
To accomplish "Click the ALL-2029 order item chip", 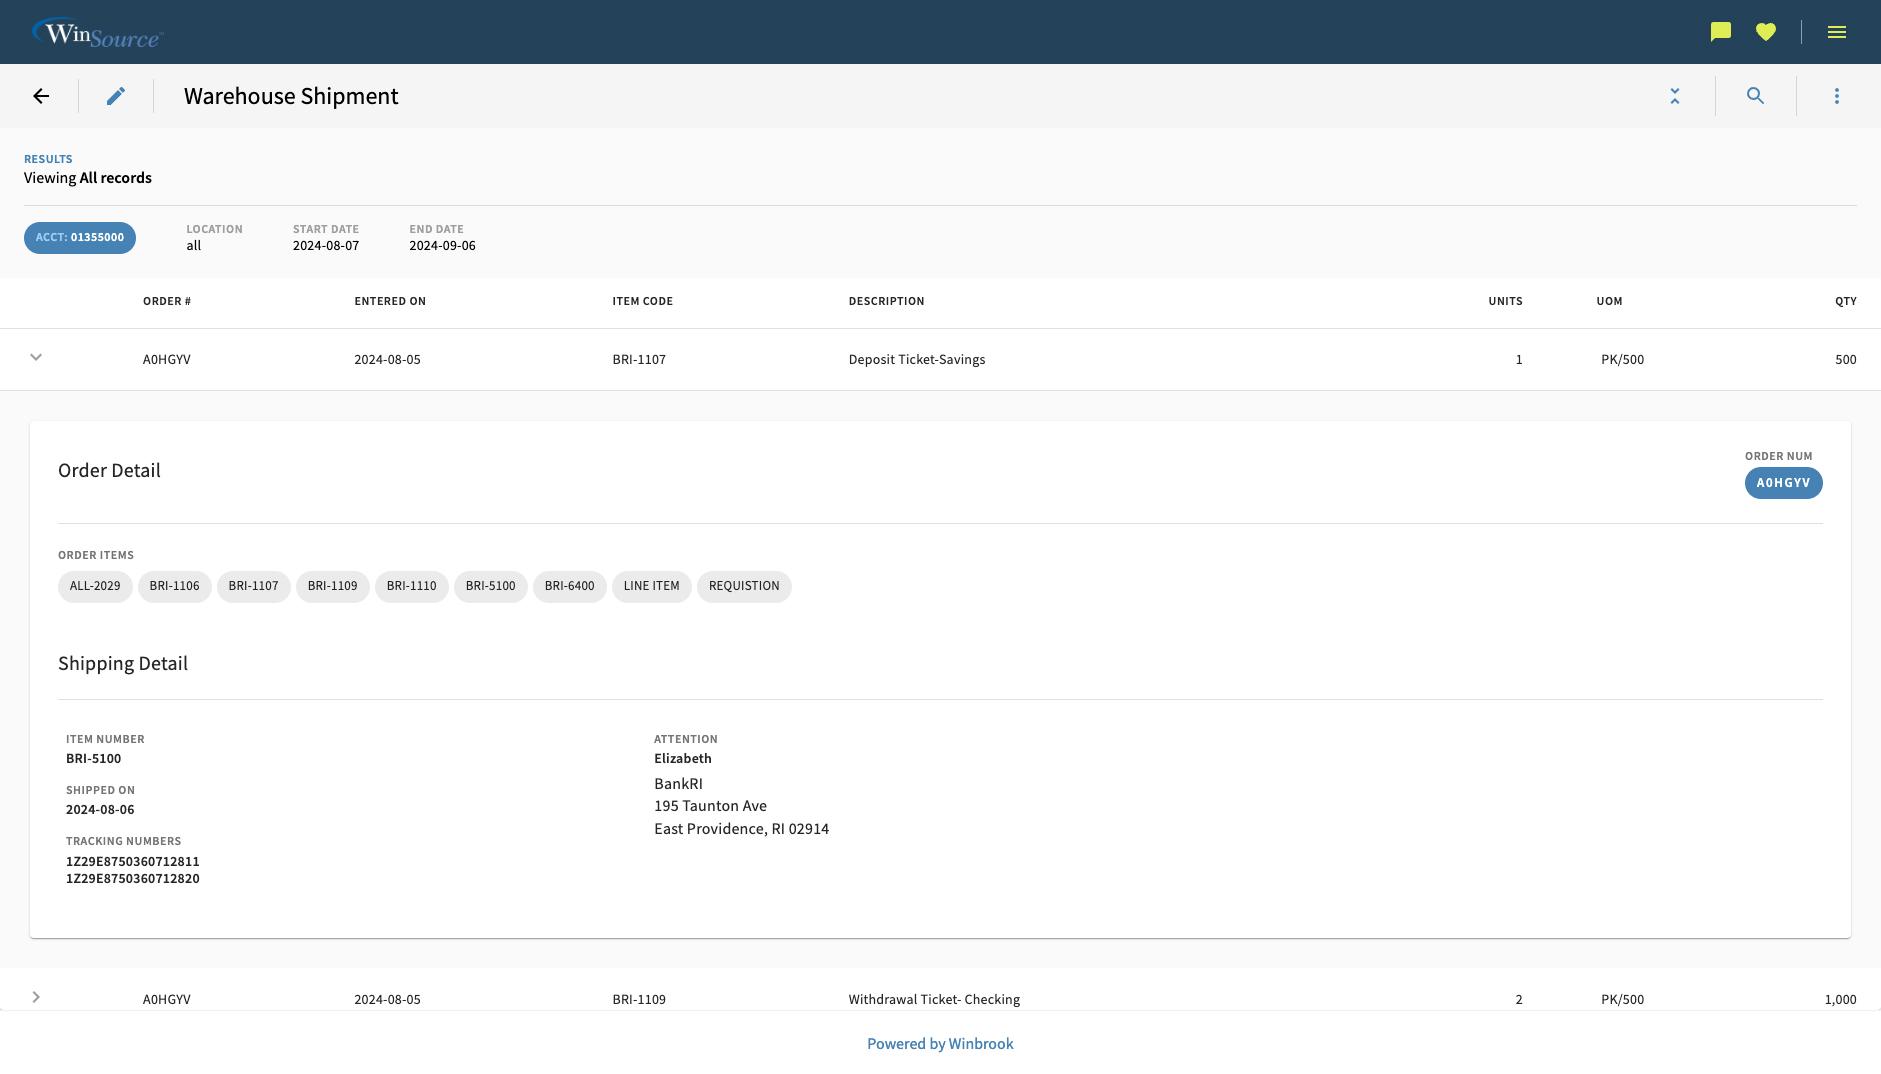I will coord(94,586).
